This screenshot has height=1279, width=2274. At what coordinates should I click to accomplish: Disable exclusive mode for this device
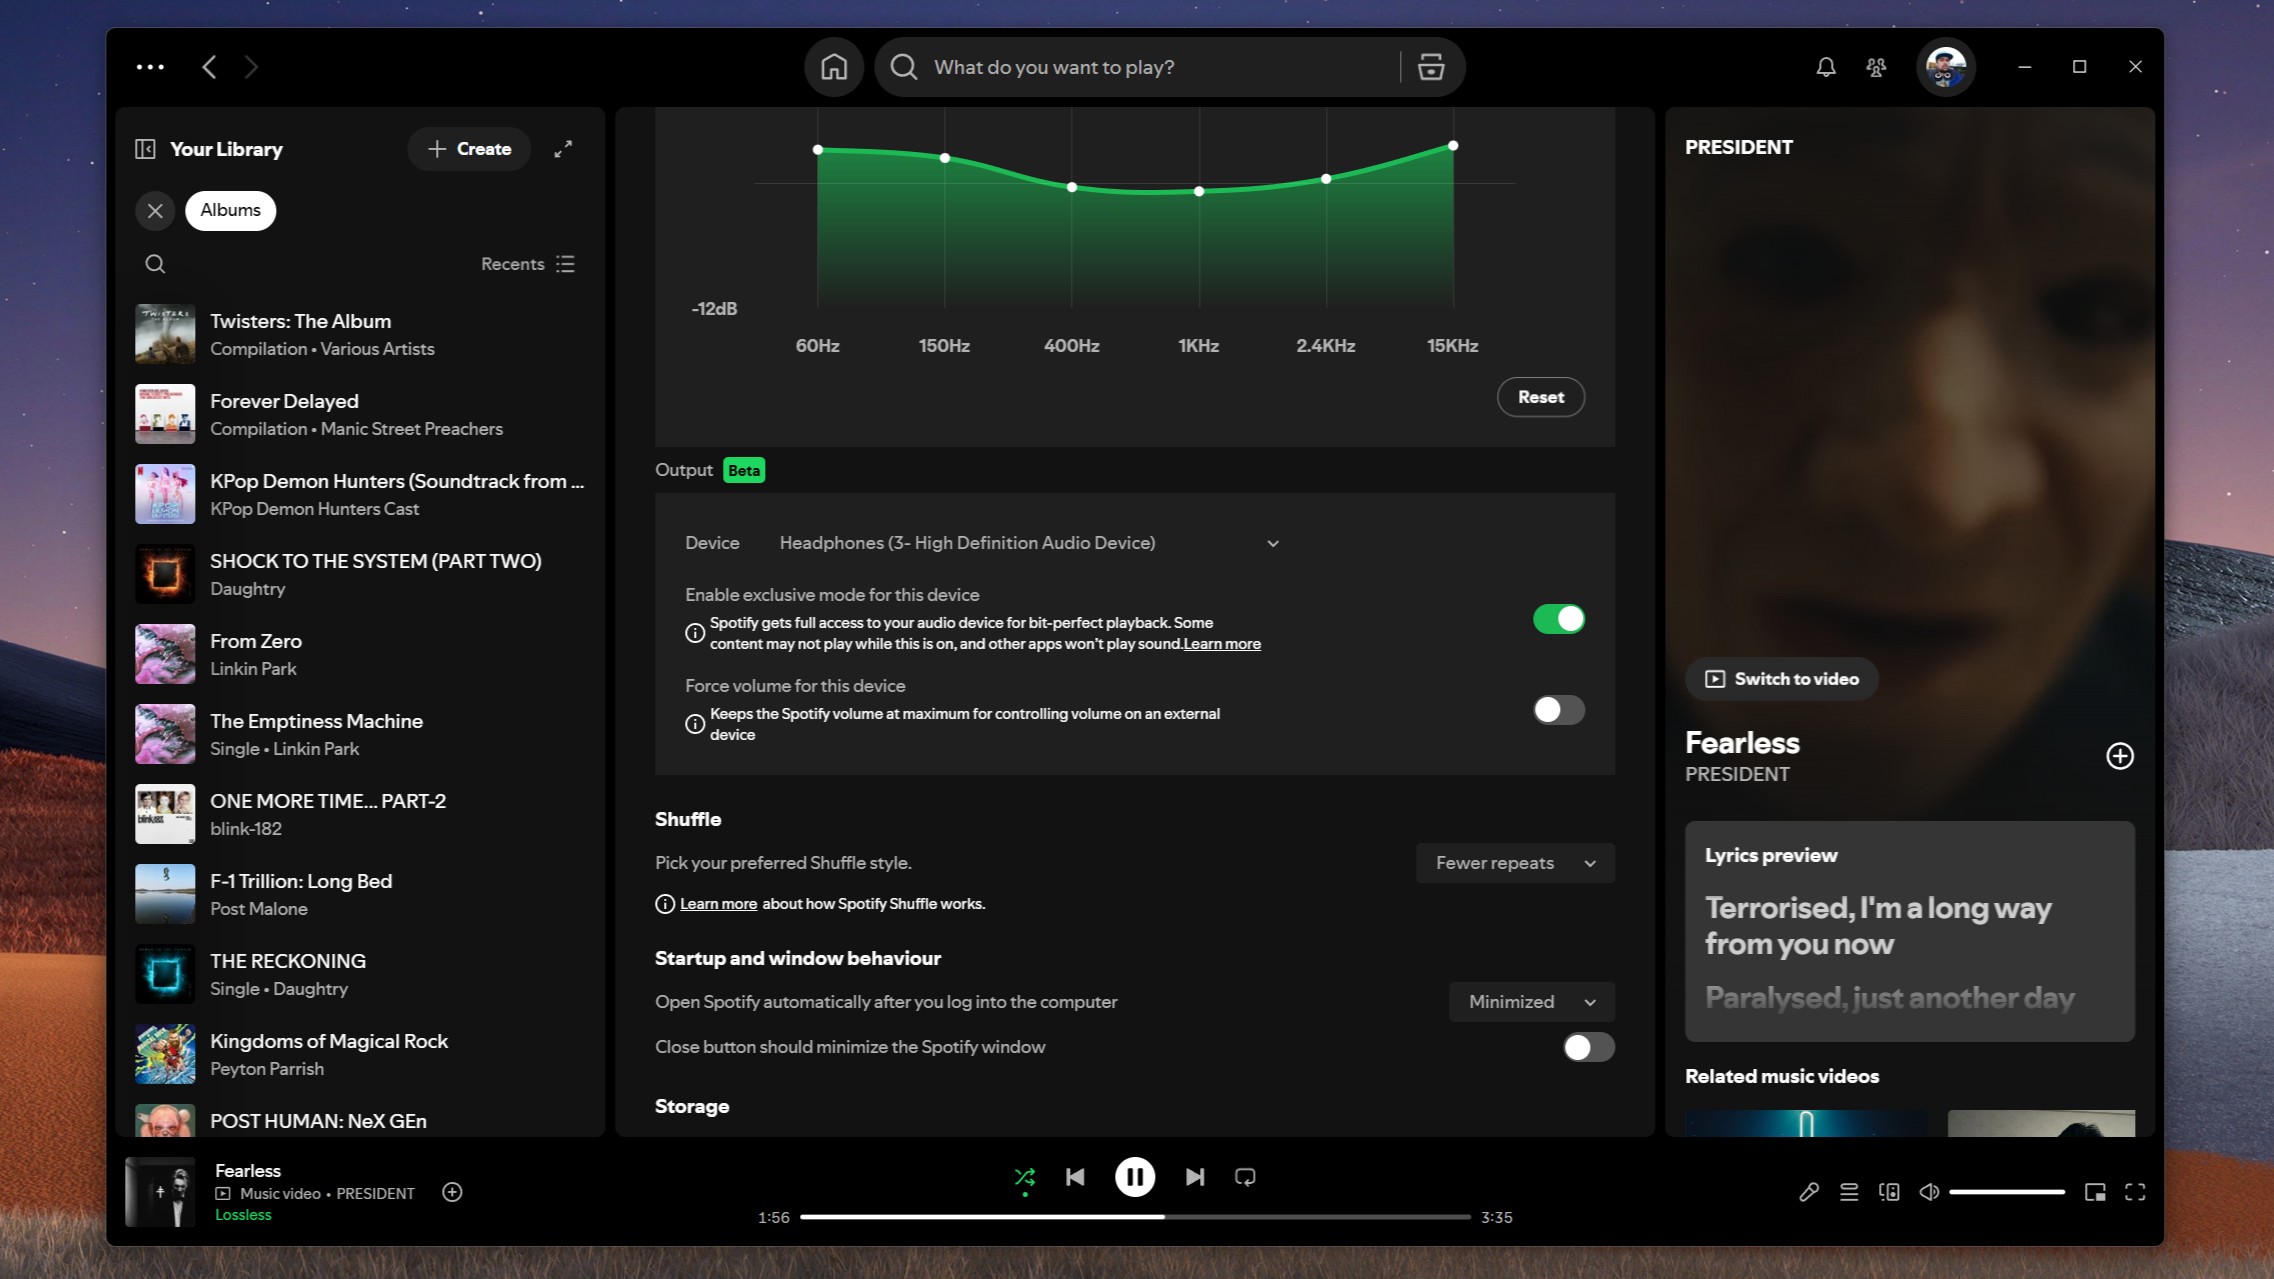[x=1558, y=619]
